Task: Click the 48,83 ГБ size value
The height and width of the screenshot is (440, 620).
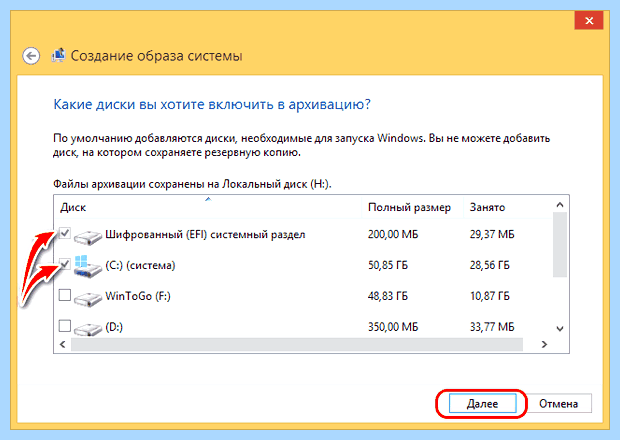Action: [x=388, y=296]
